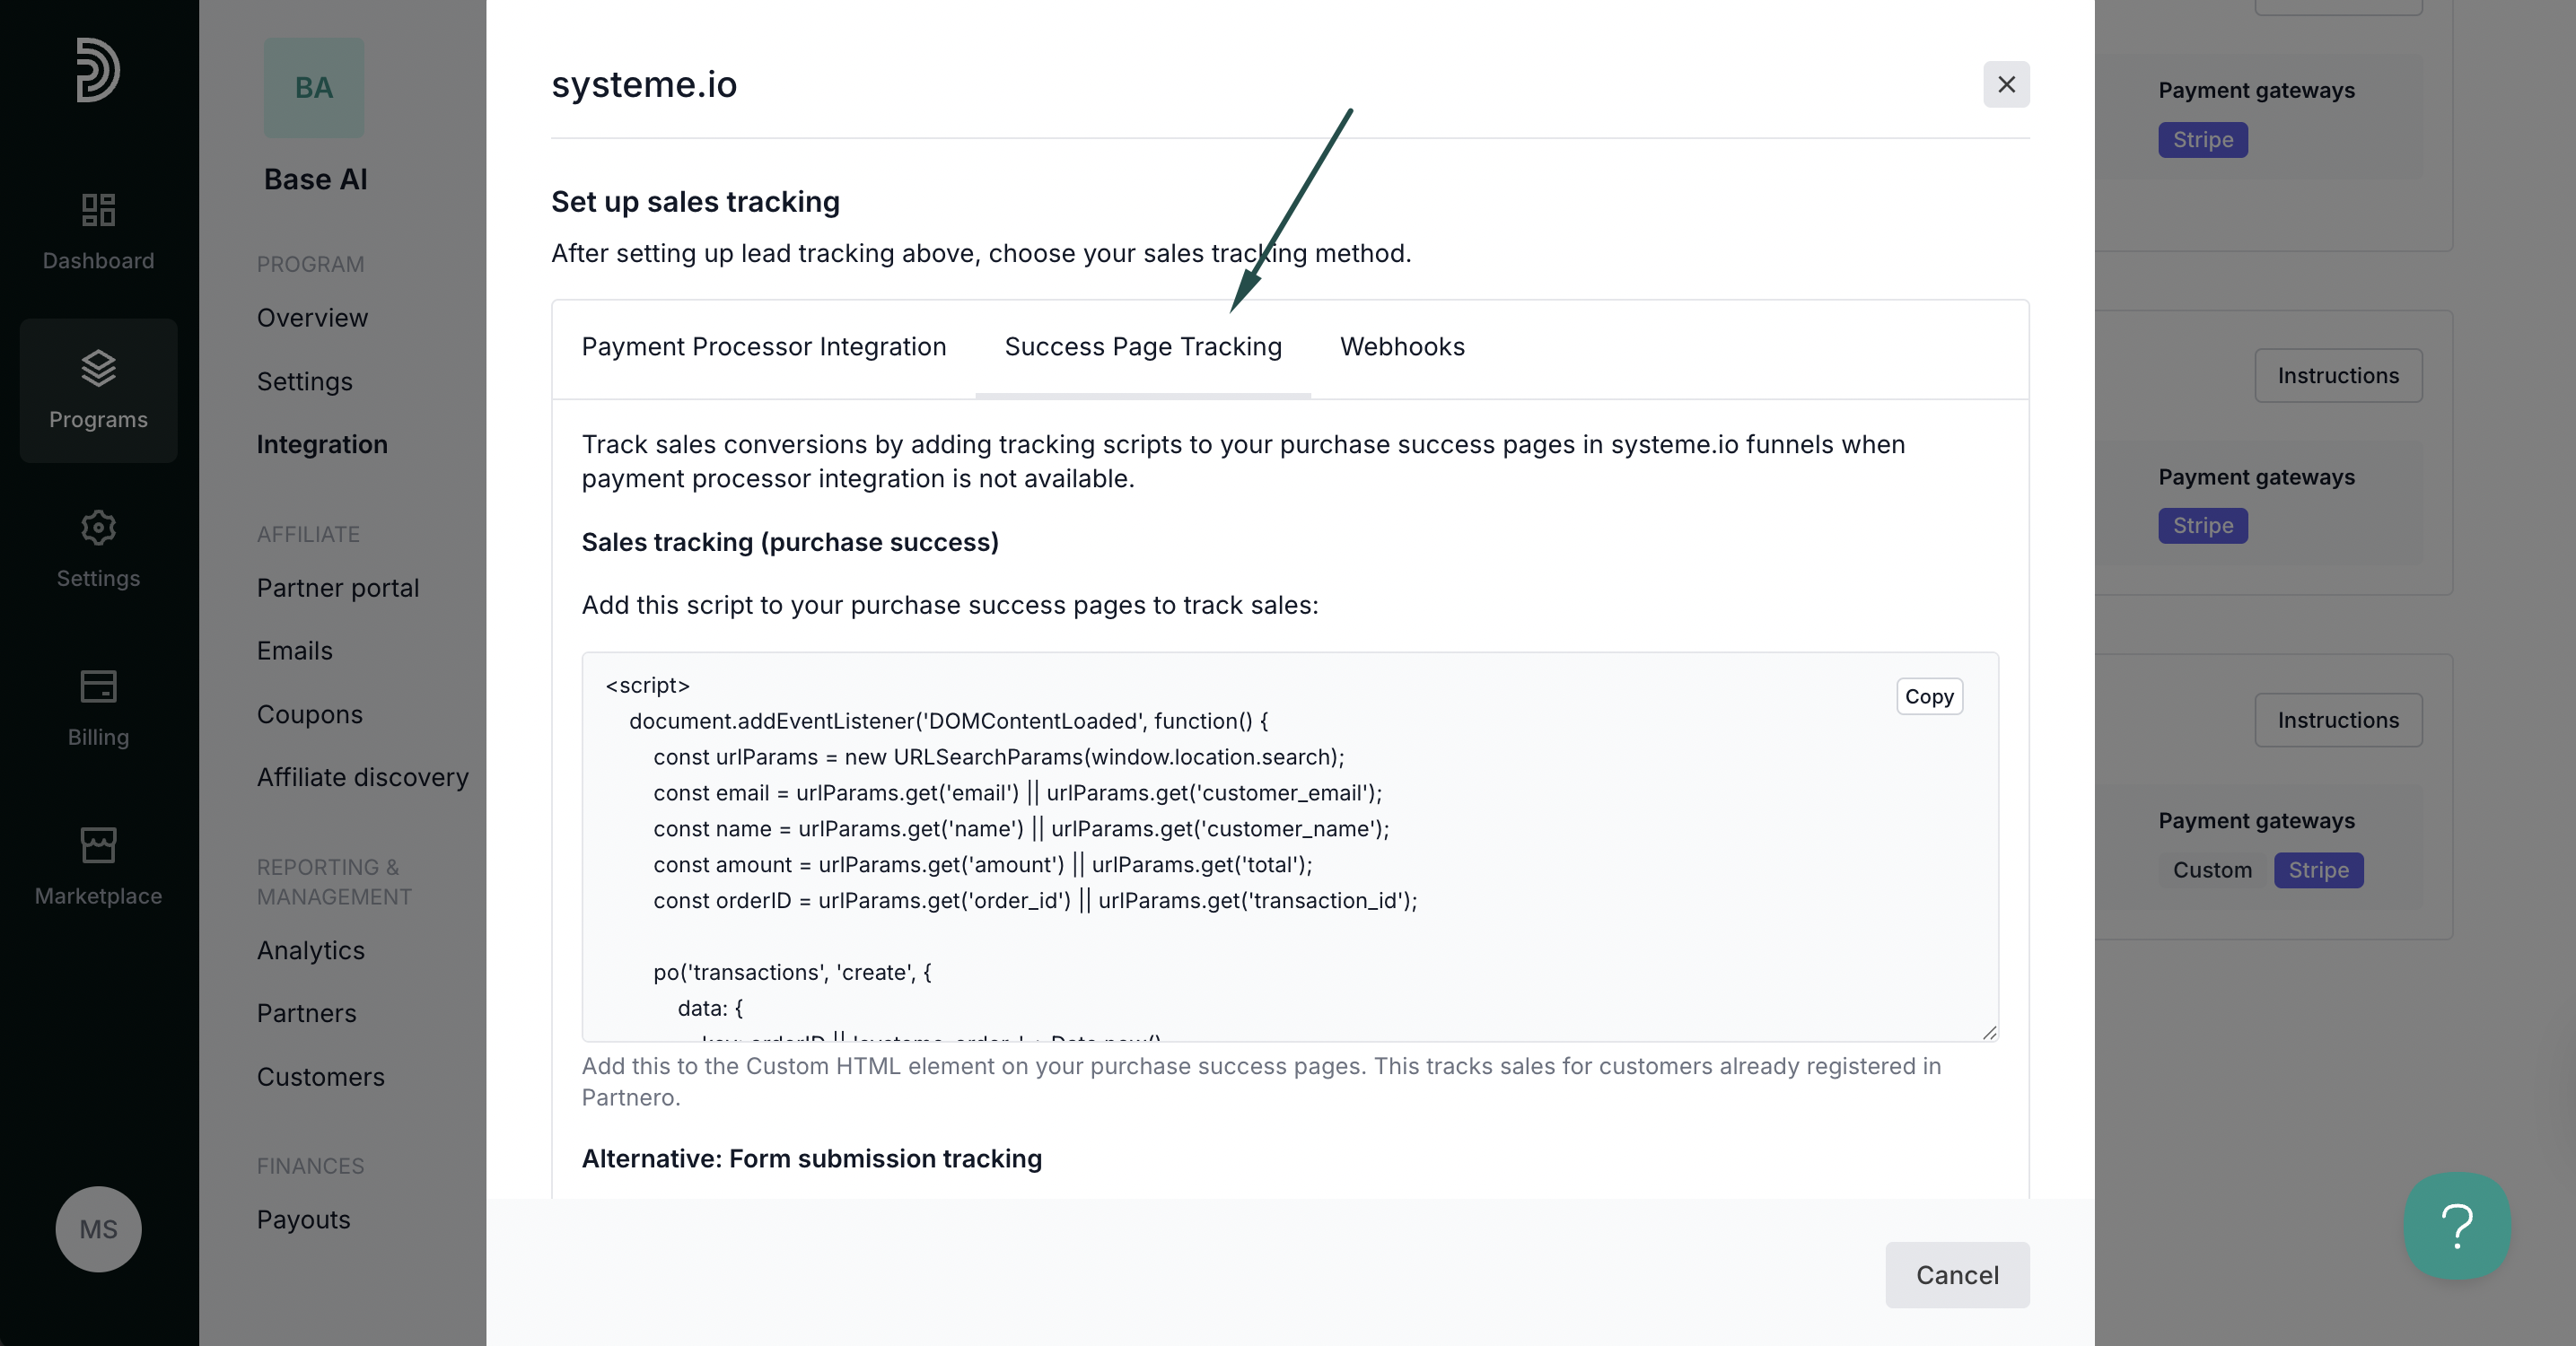Open Analytics in the program menu

tap(311, 950)
